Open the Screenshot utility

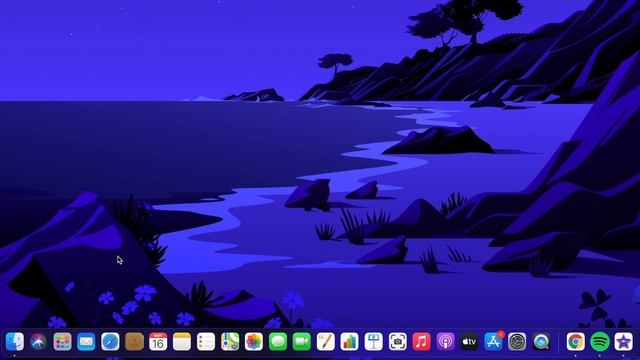pos(398,342)
